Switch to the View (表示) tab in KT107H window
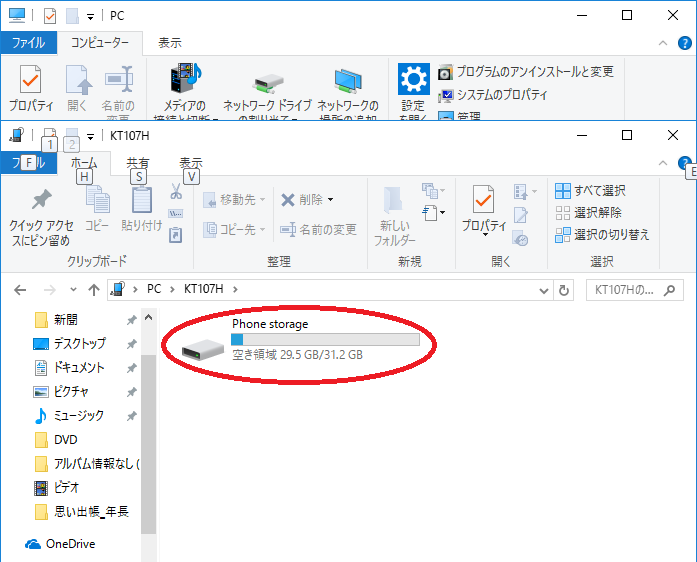This screenshot has height=562, width=697. click(x=190, y=163)
